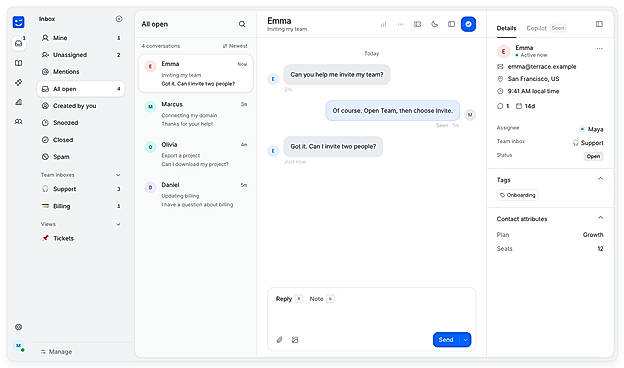Attach a file with the paperclip icon
Image resolution: width=624 pixels, height=368 pixels.
(279, 340)
